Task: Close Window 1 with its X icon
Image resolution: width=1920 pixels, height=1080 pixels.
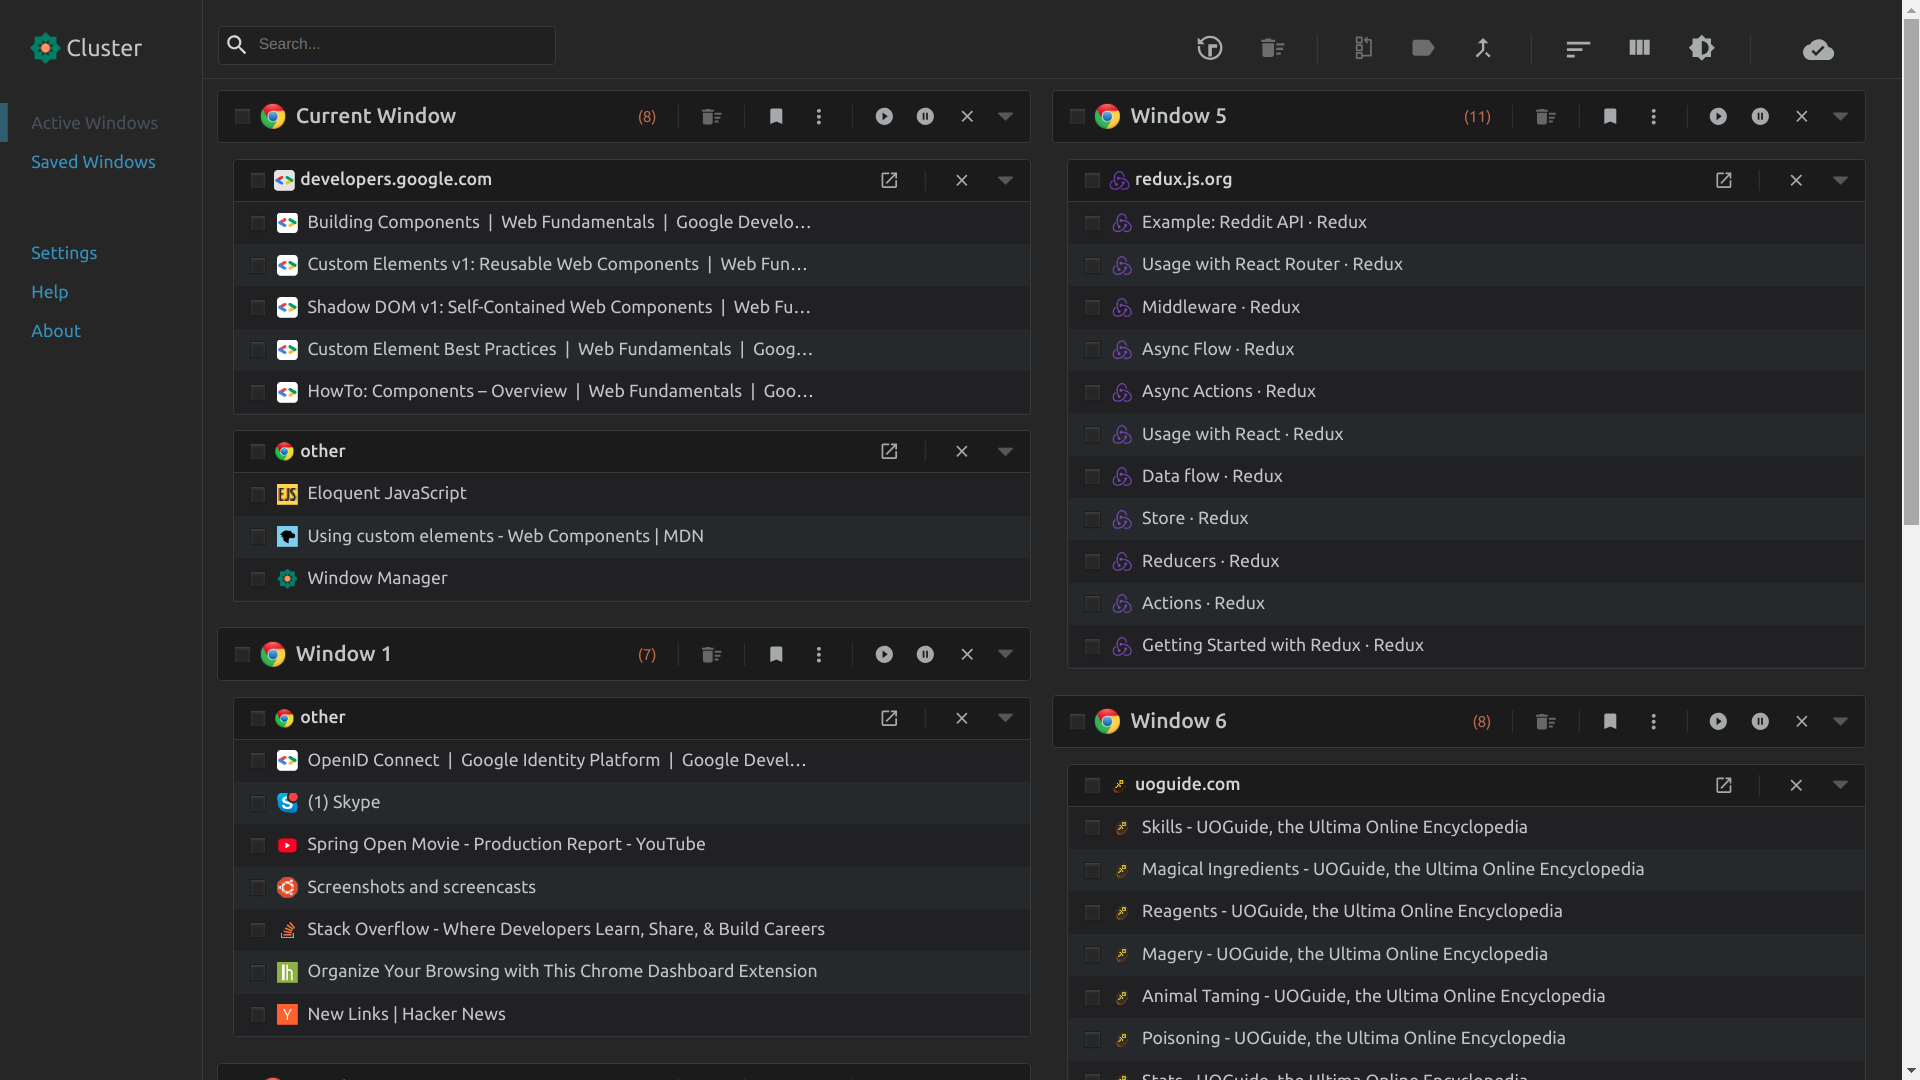Action: (967, 655)
